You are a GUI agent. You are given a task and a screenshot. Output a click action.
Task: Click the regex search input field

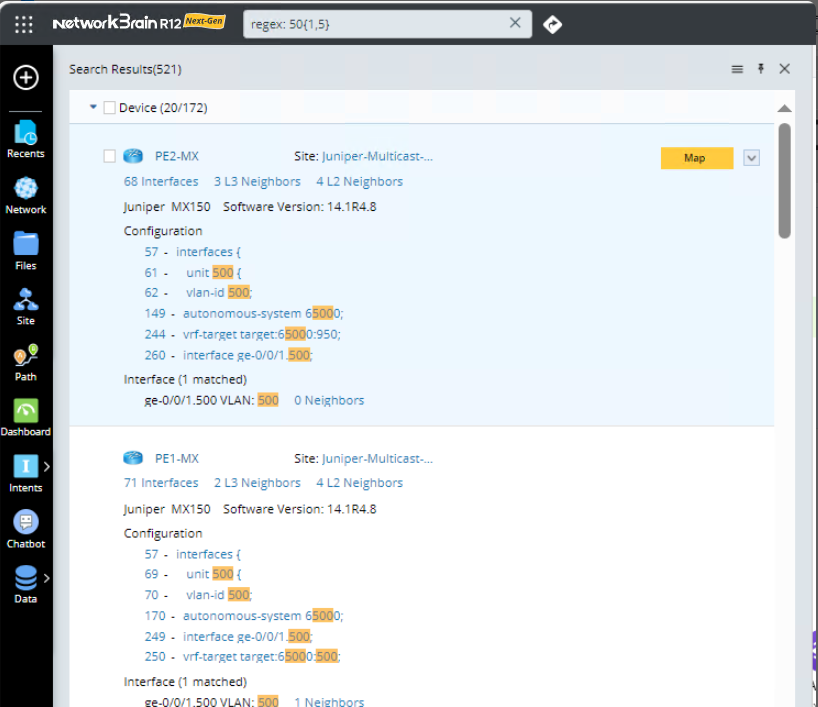[x=375, y=24]
